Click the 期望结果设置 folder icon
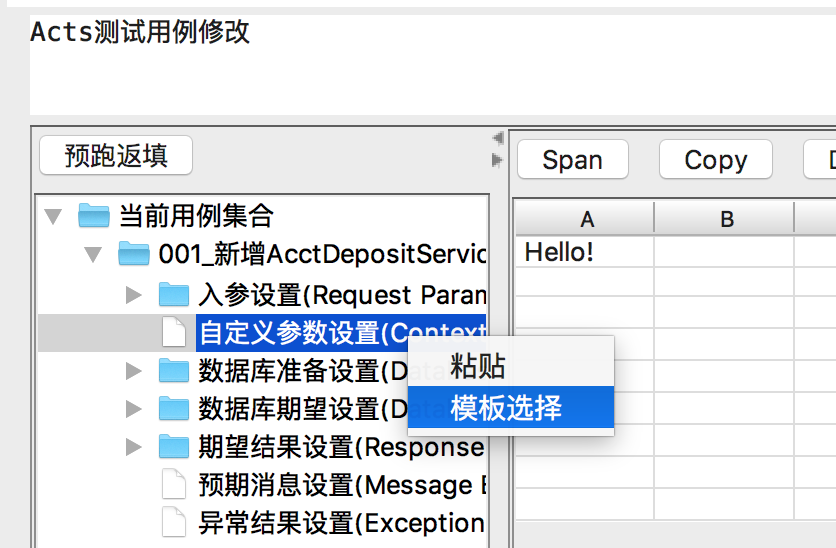 coord(174,446)
